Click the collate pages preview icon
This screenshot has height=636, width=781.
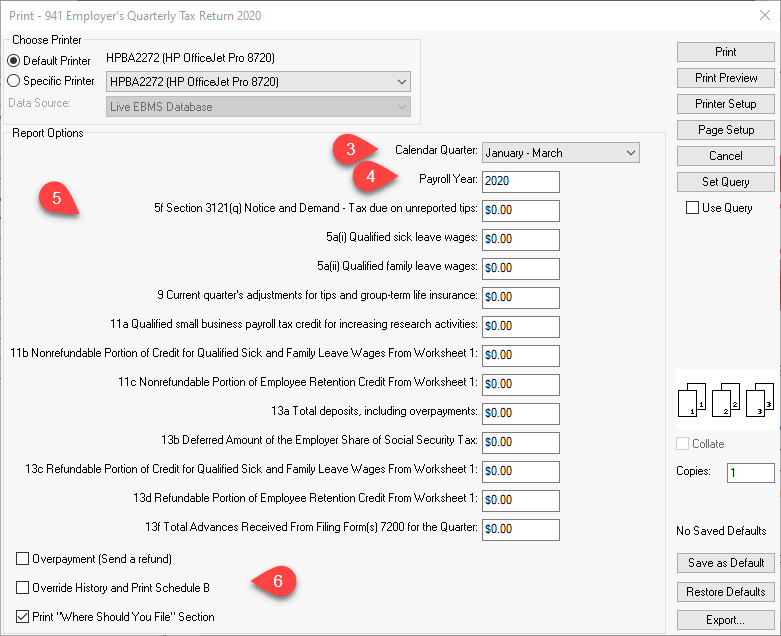(725, 399)
